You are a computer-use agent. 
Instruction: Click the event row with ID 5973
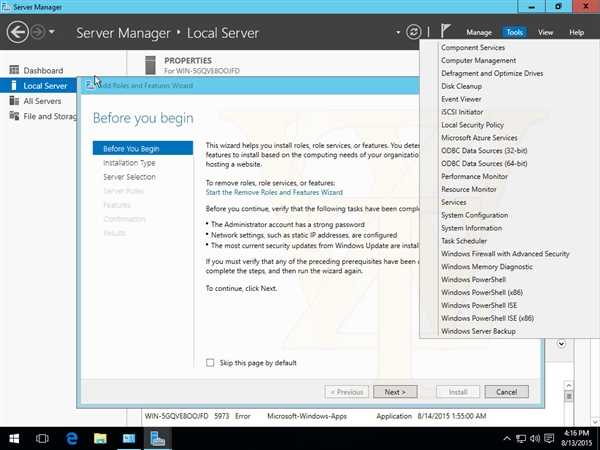(x=316, y=416)
